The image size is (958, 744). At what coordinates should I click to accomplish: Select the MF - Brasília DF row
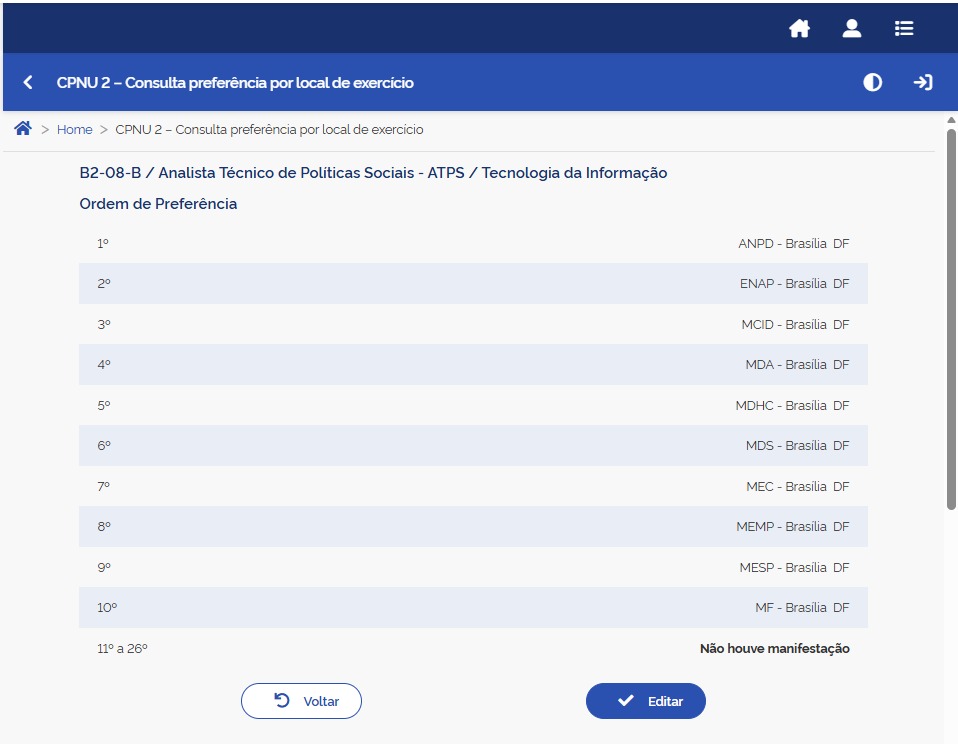pyautogui.click(x=474, y=607)
